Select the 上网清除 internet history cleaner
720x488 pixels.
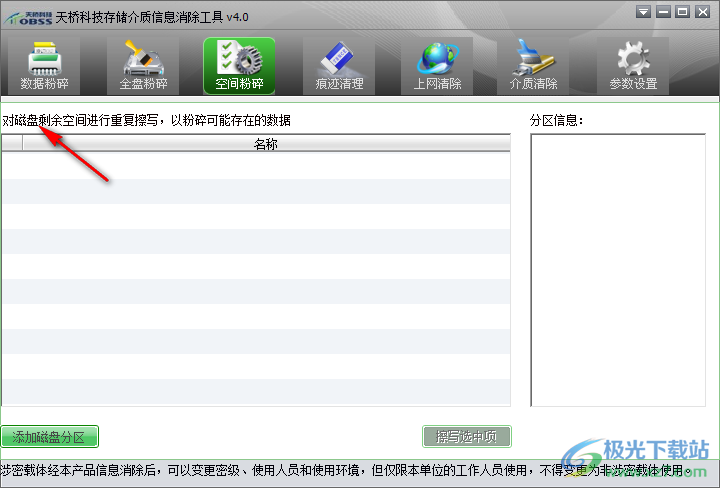pos(437,66)
